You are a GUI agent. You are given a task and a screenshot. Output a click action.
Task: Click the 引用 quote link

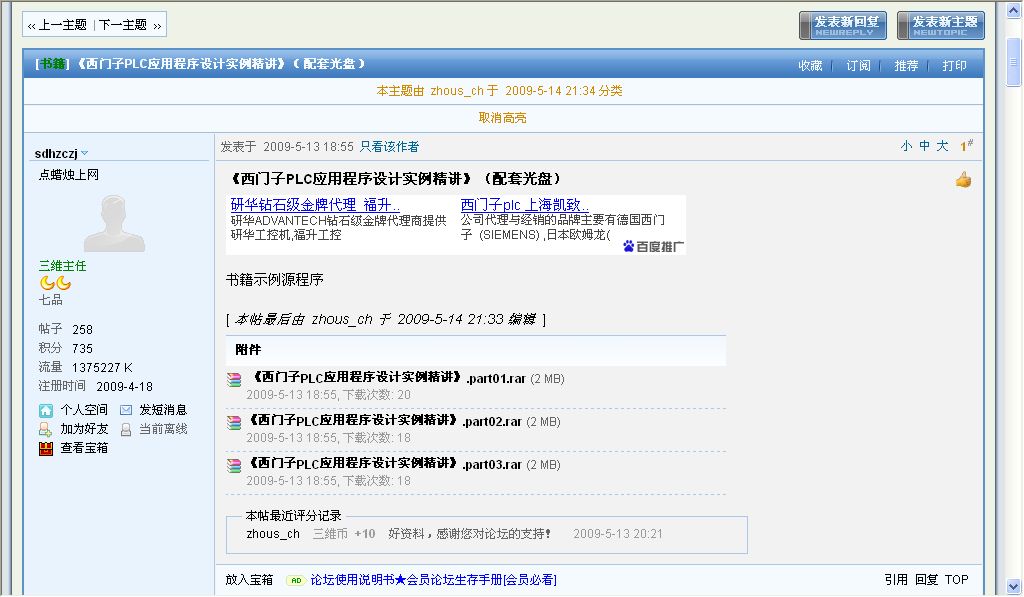pos(896,579)
